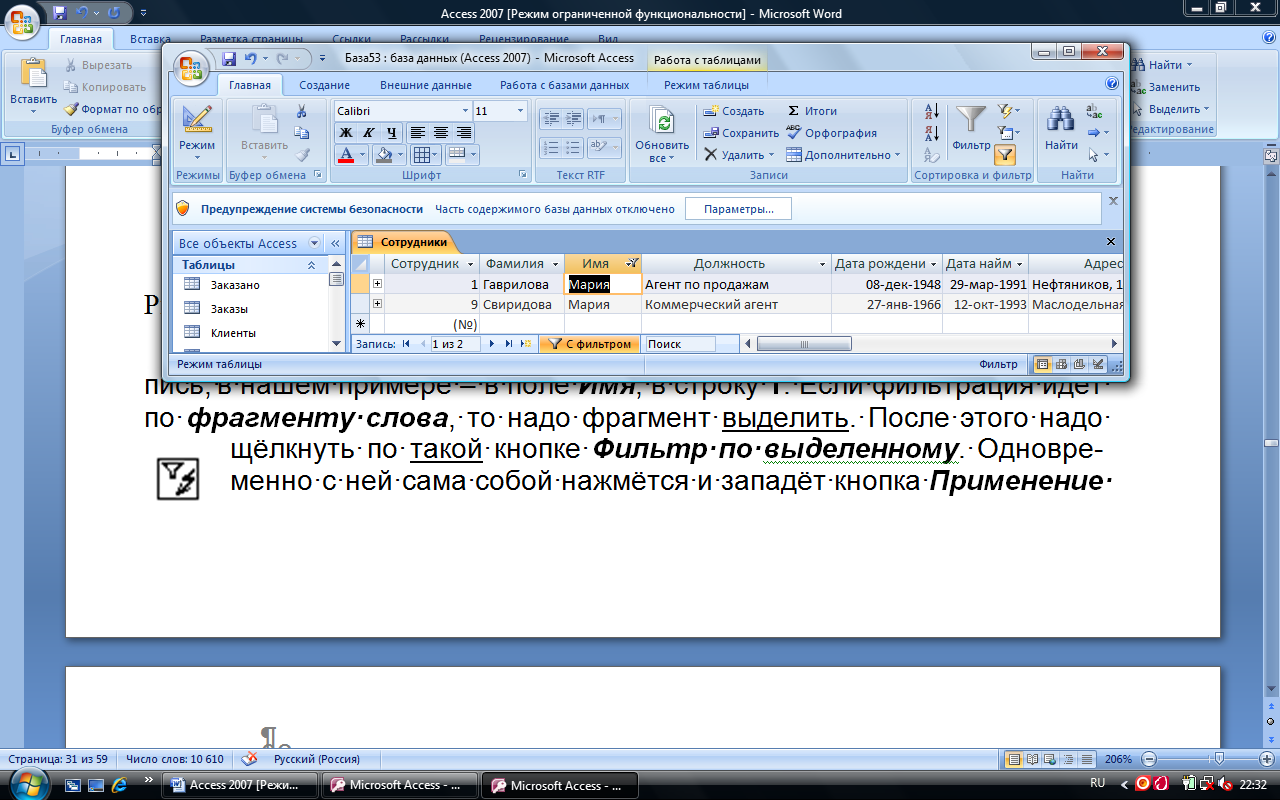
Task: Click Заменить in Word editing group
Action: pos(1167,87)
